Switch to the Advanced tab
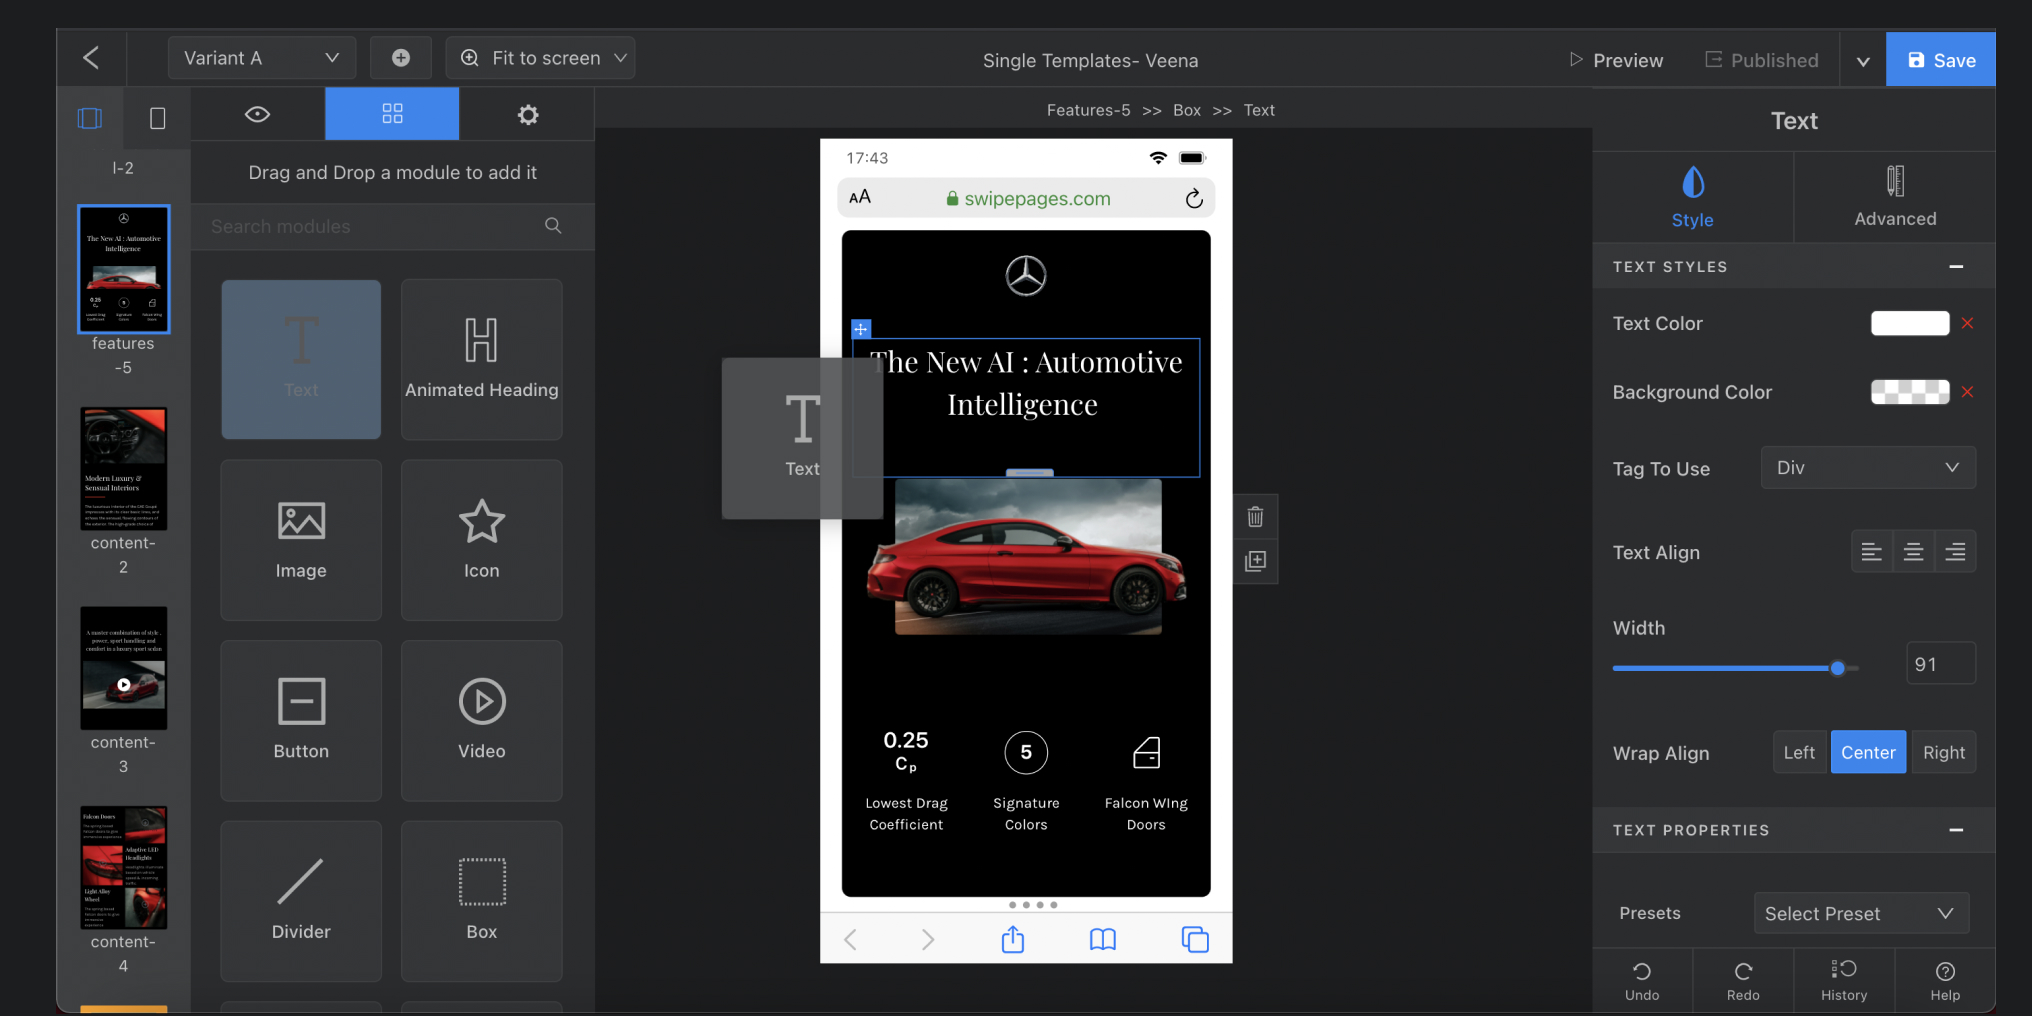The image size is (2032, 1016). click(1894, 197)
